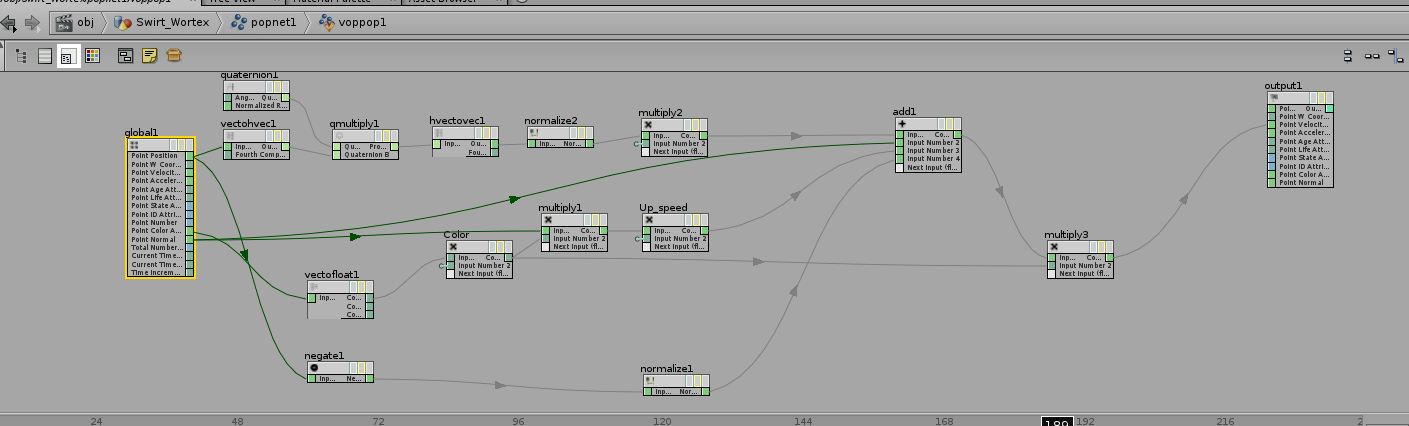Click the orange digital asset box icon
The height and width of the screenshot is (426, 1409).
click(x=174, y=56)
